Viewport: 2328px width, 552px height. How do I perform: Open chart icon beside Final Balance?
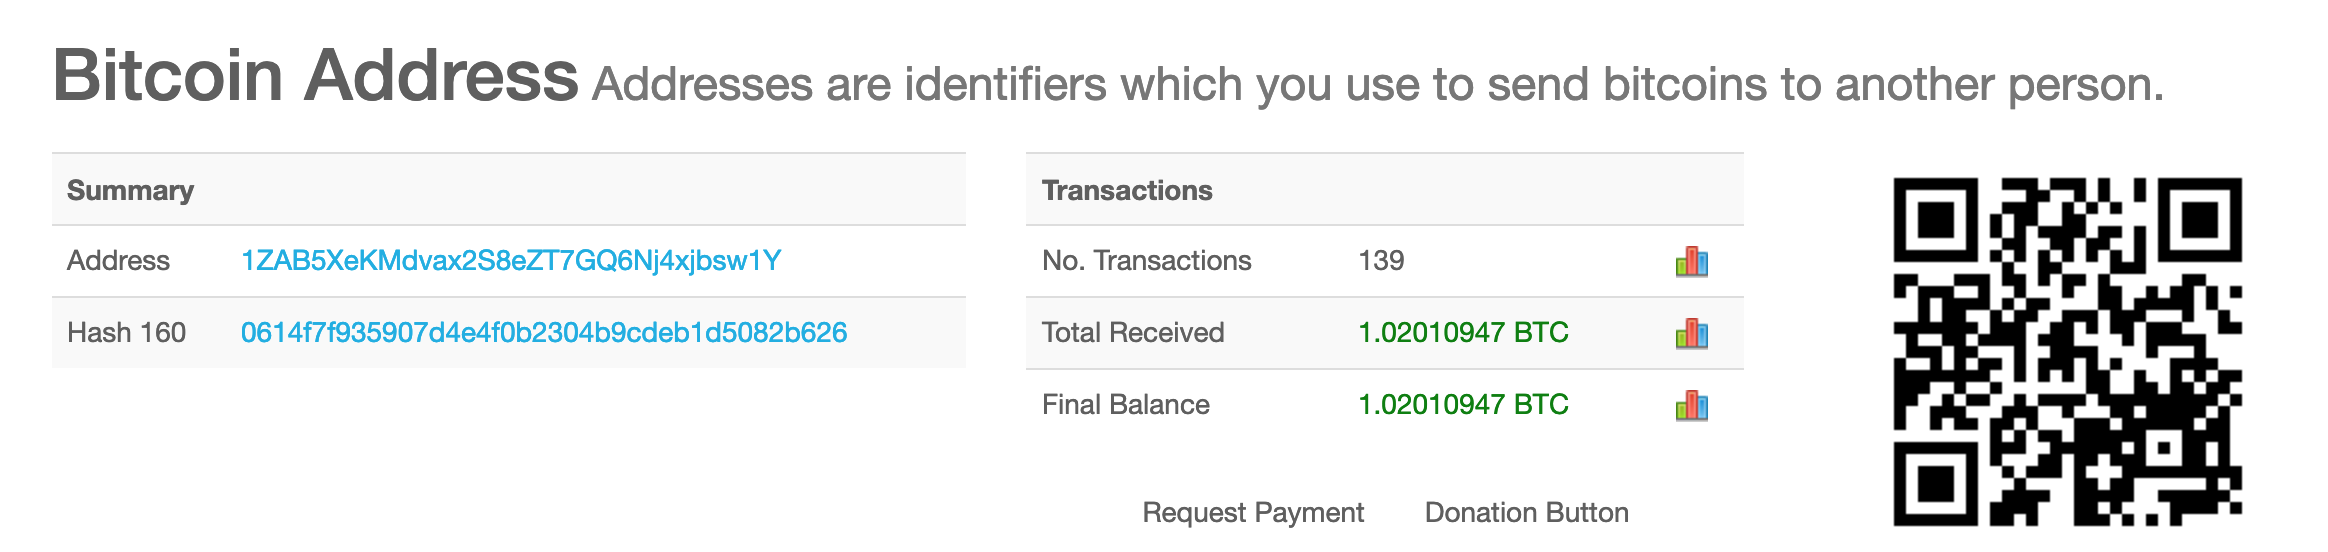click(1691, 406)
